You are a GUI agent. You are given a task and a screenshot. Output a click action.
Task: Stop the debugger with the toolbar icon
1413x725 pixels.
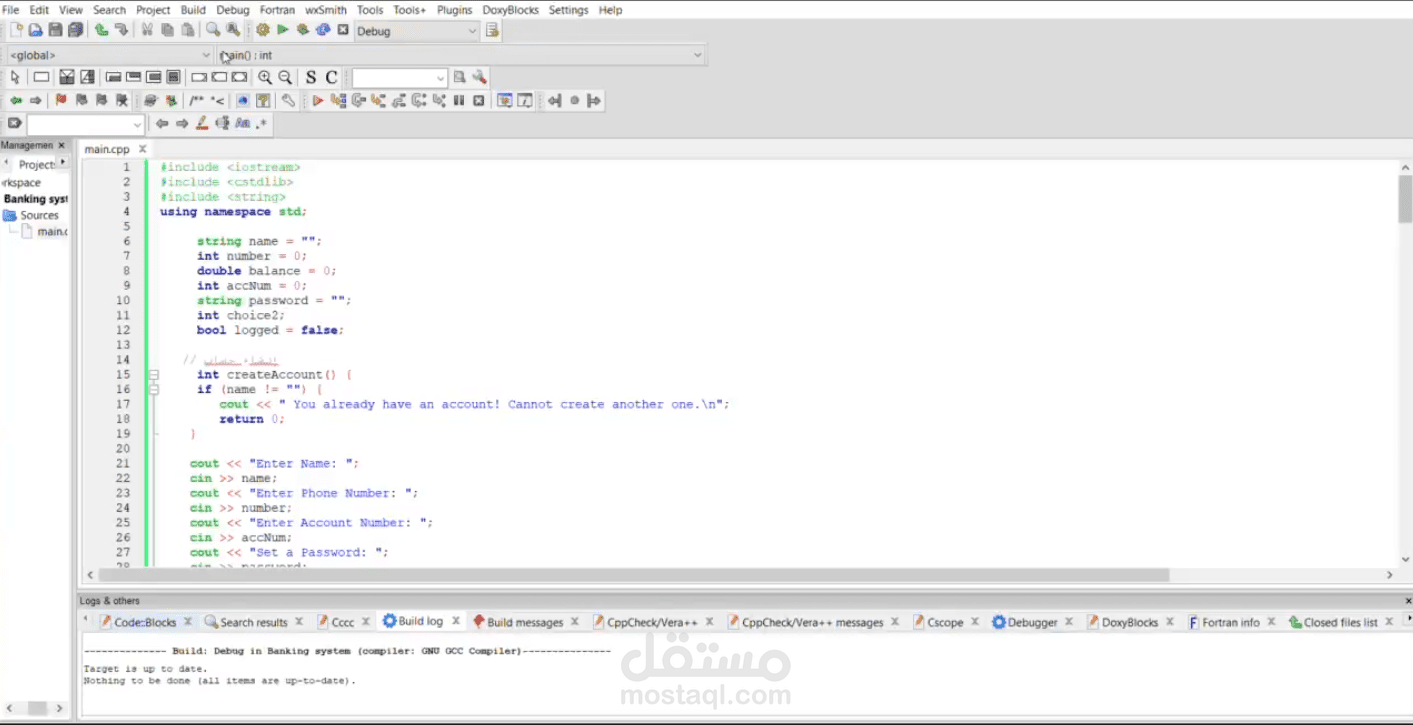pyautogui.click(x=479, y=100)
